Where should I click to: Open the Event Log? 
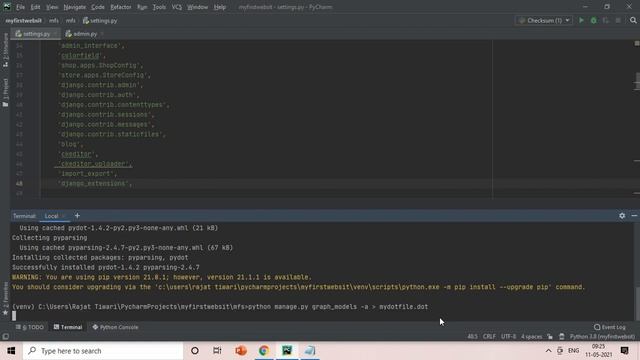(610, 327)
